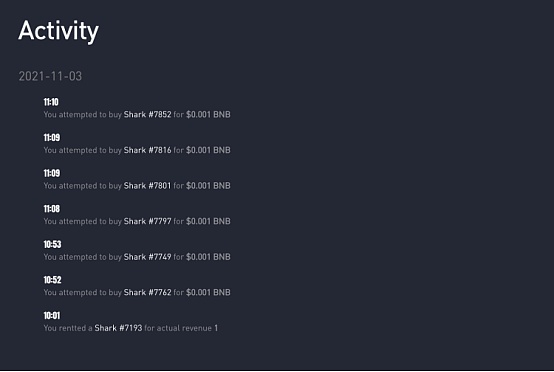The image size is (554, 372).
Task: Open the Shark #7762 link
Action: (x=147, y=293)
